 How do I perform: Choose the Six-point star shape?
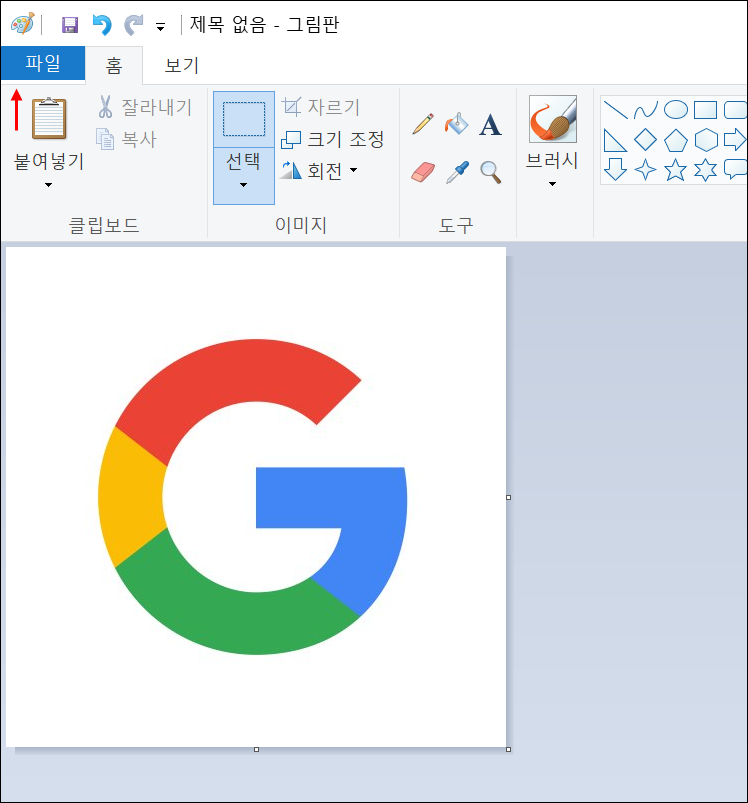(706, 170)
